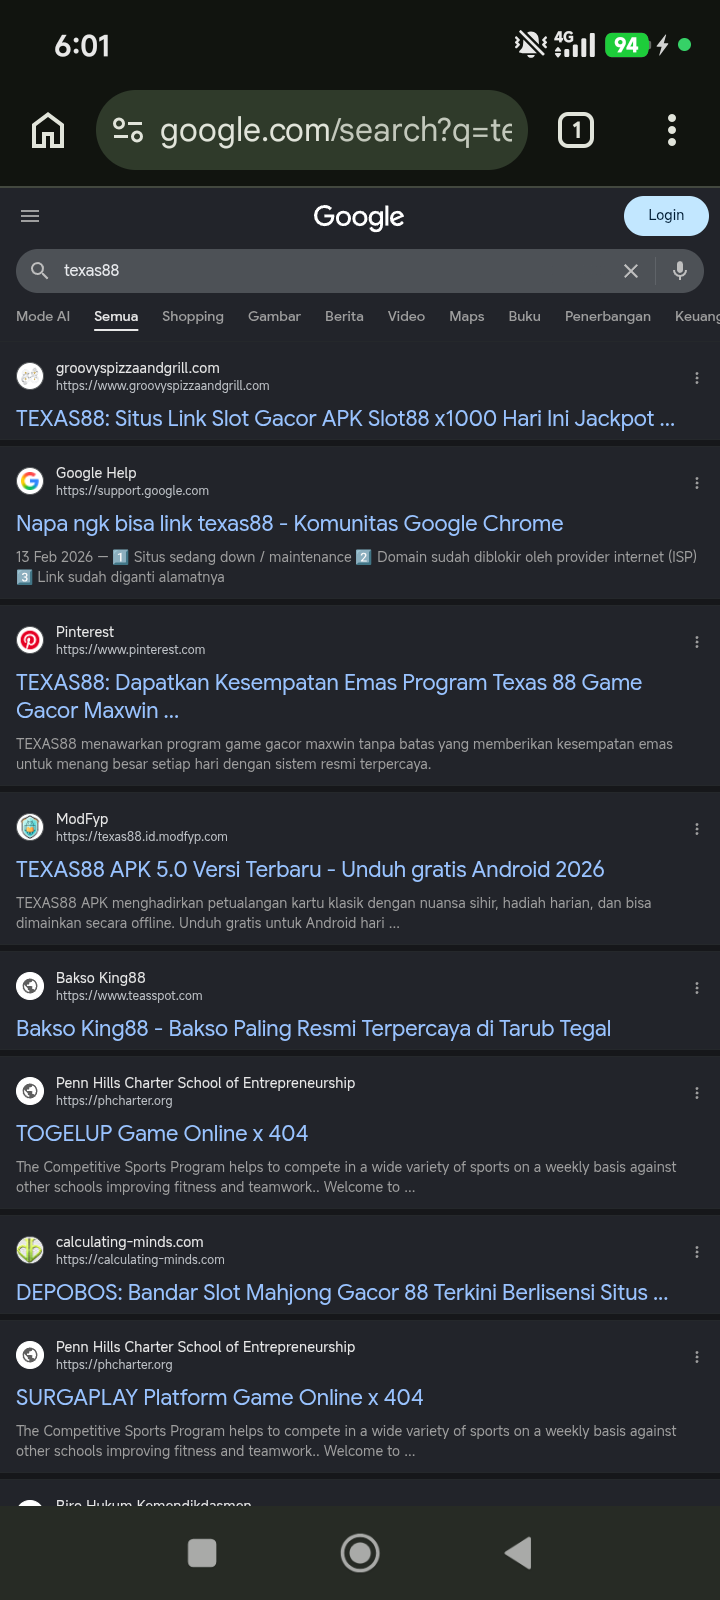Tap the Chrome home icon
The image size is (720, 1600).
pyautogui.click(x=48, y=130)
